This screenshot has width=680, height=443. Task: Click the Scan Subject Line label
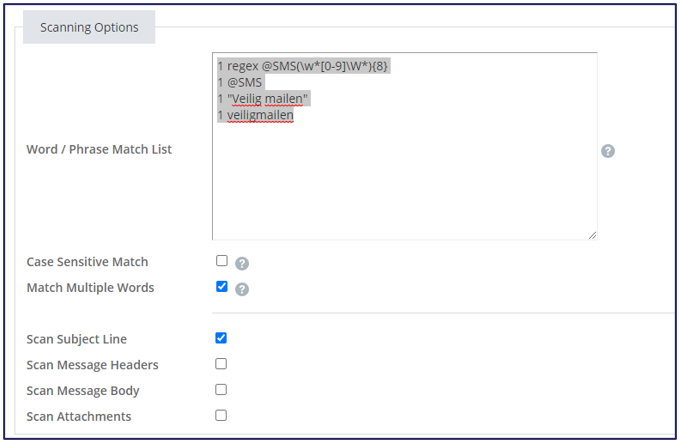[77, 339]
